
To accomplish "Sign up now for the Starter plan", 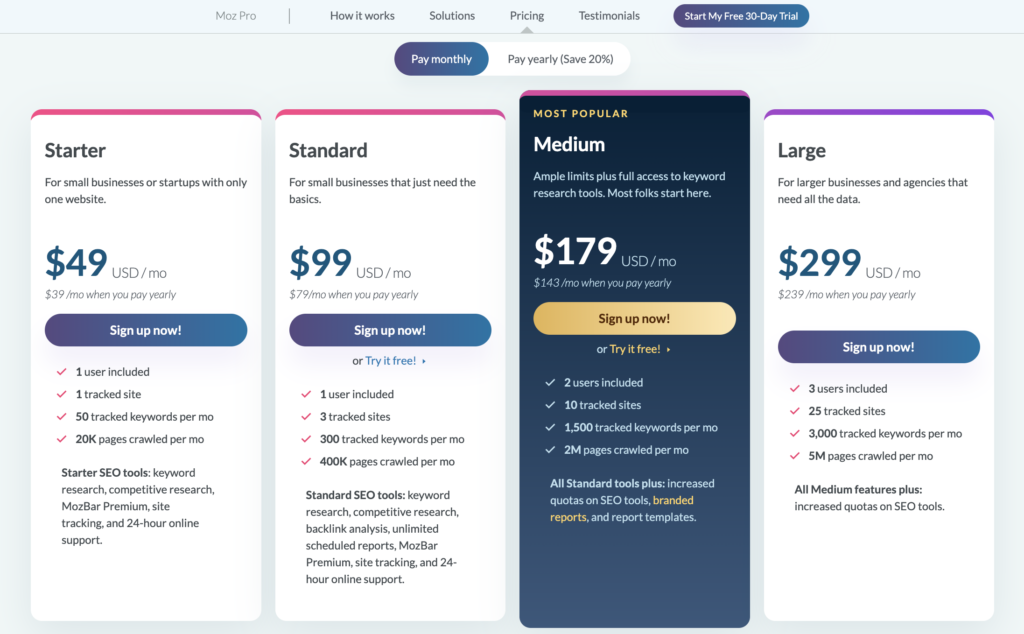I will point(146,330).
